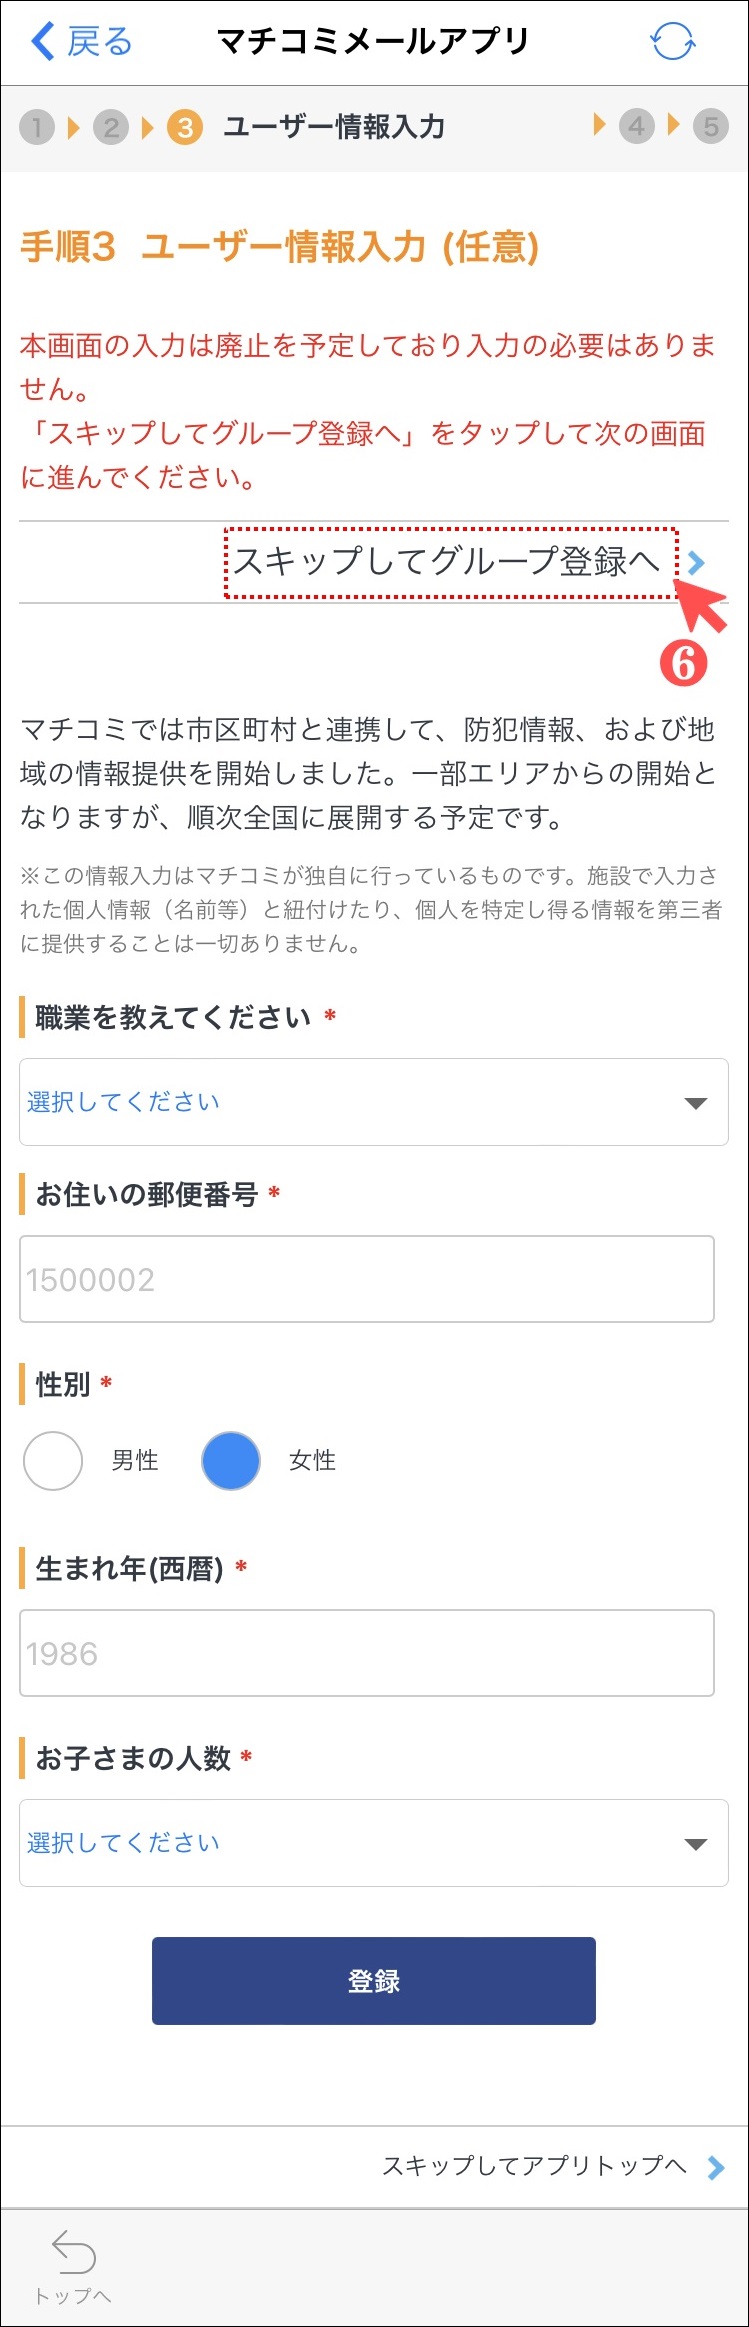Tap the 登録 button
Image resolution: width=749 pixels, height=2327 pixels.
374,1981
